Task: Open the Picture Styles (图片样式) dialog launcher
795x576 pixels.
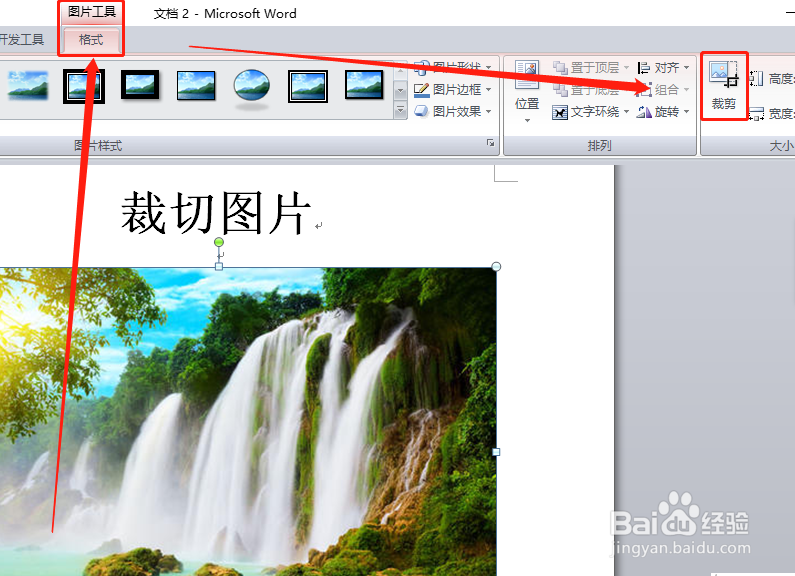Action: click(490, 143)
